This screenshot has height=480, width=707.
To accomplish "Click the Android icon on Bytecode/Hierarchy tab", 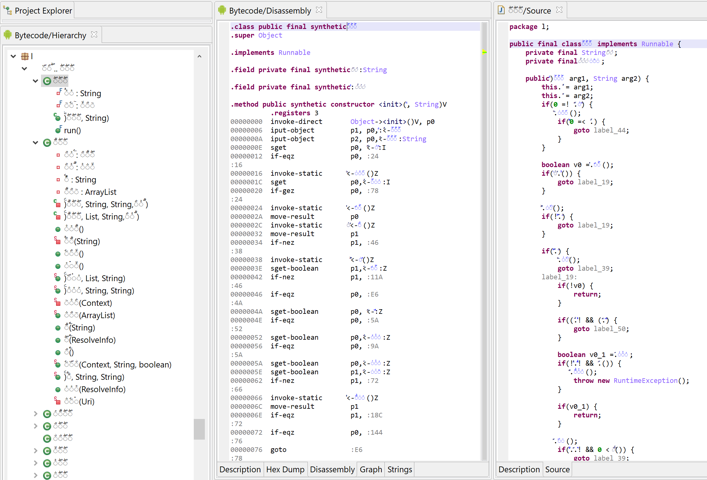I will pos(8,35).
